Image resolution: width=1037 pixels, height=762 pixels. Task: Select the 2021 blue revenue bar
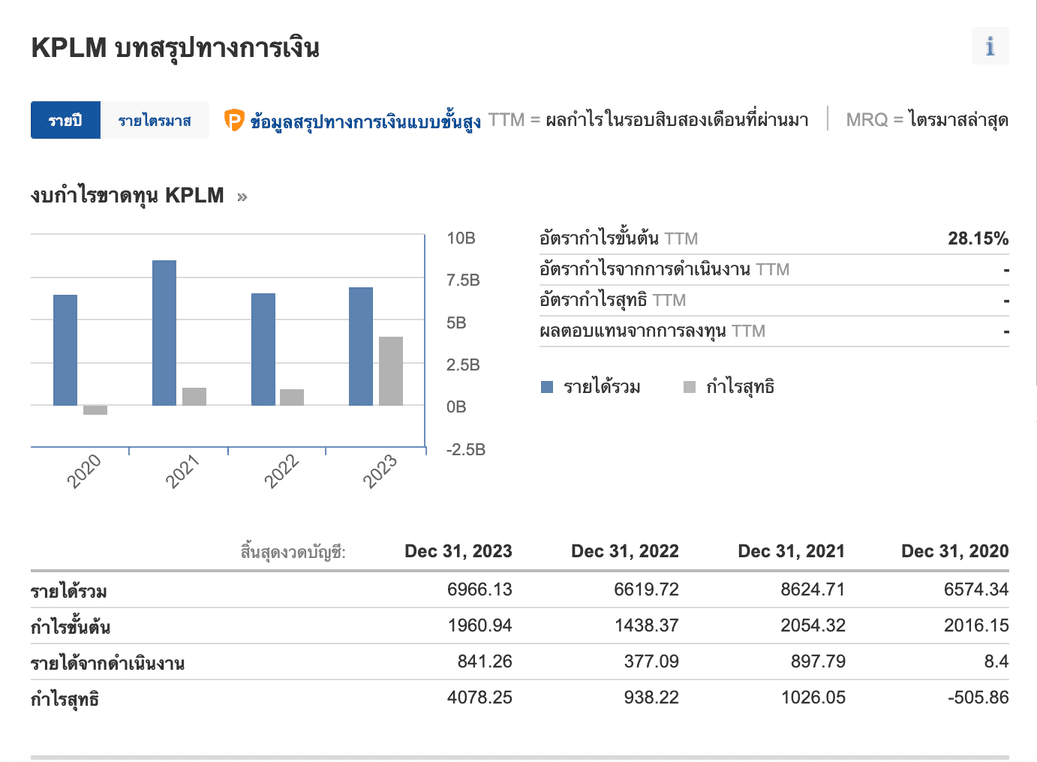(x=164, y=333)
